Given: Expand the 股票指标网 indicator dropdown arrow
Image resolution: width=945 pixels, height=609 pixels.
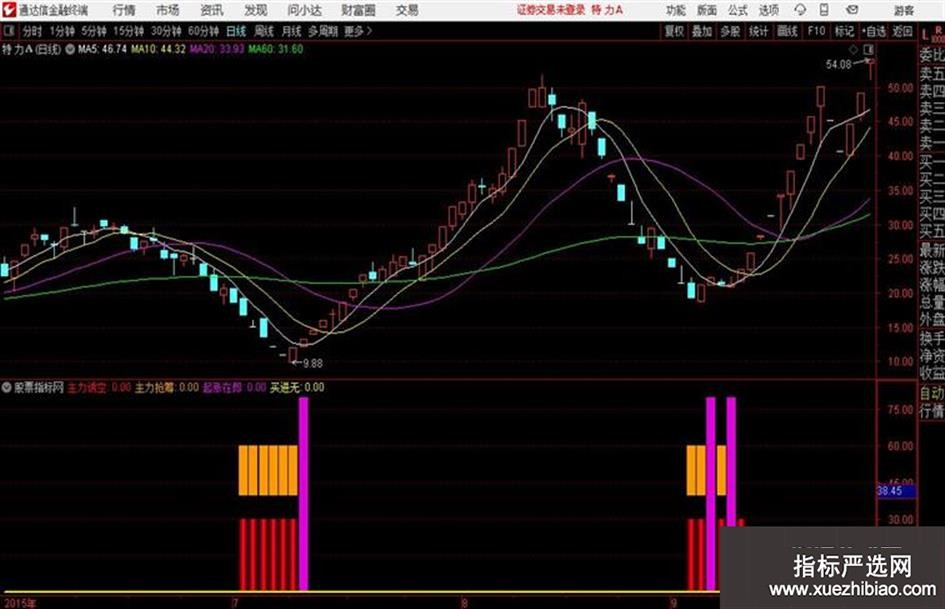Looking at the screenshot, I should (x=6, y=388).
